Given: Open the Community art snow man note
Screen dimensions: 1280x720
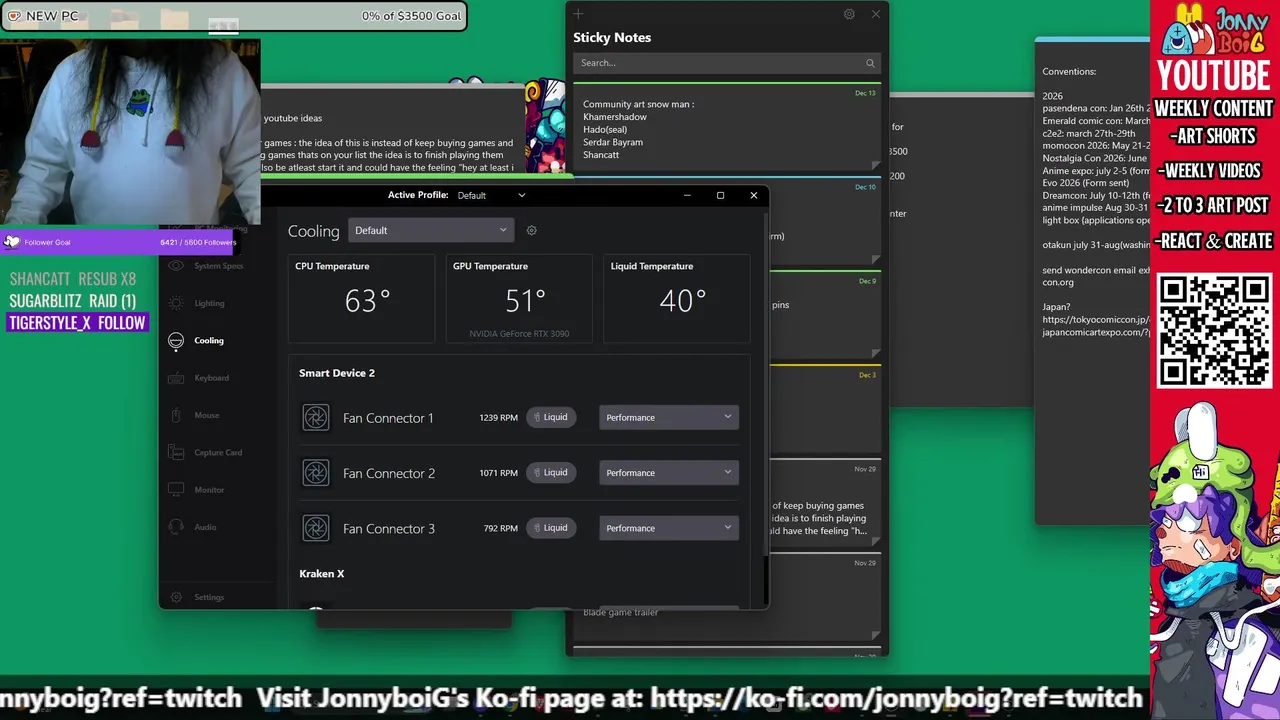Looking at the screenshot, I should coord(727,127).
